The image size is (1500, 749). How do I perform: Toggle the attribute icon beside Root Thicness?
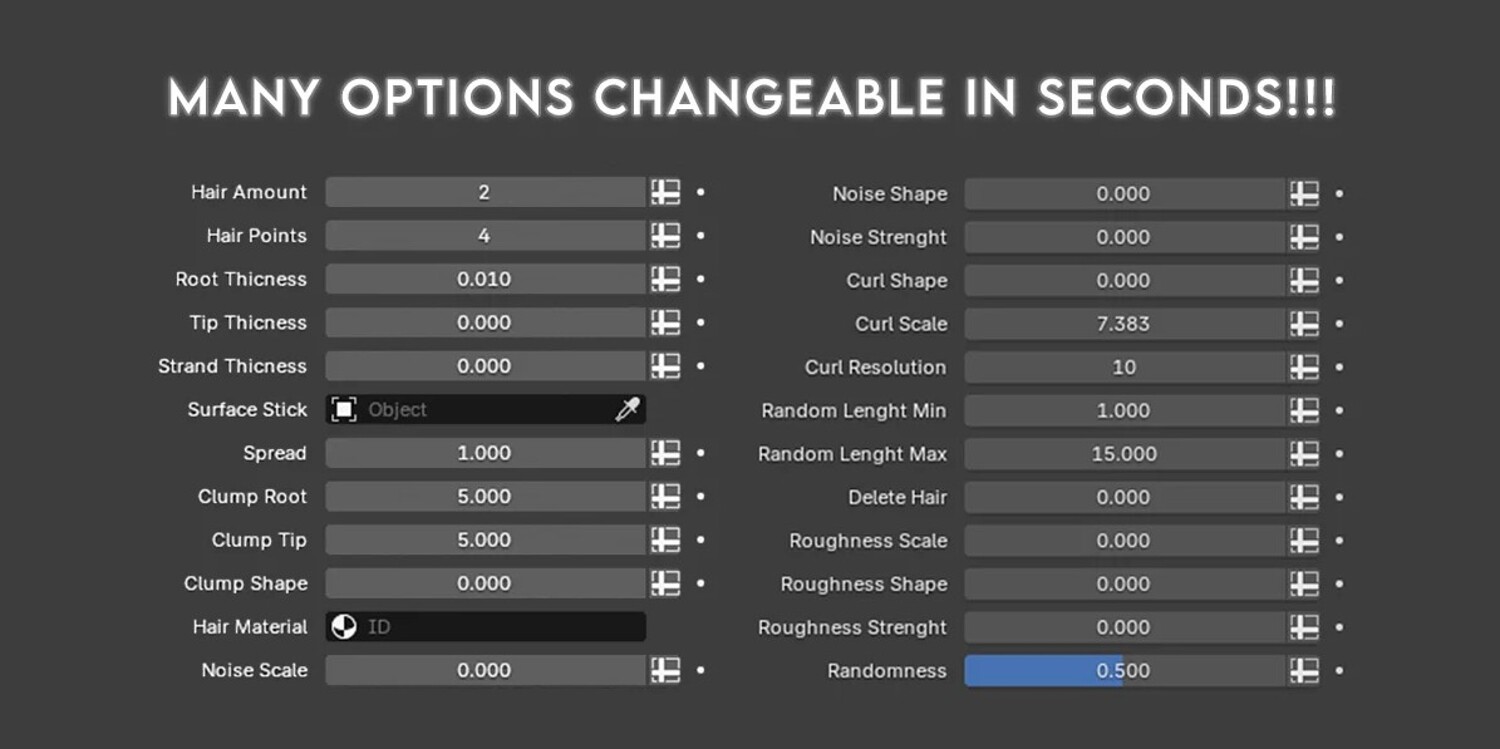(665, 279)
